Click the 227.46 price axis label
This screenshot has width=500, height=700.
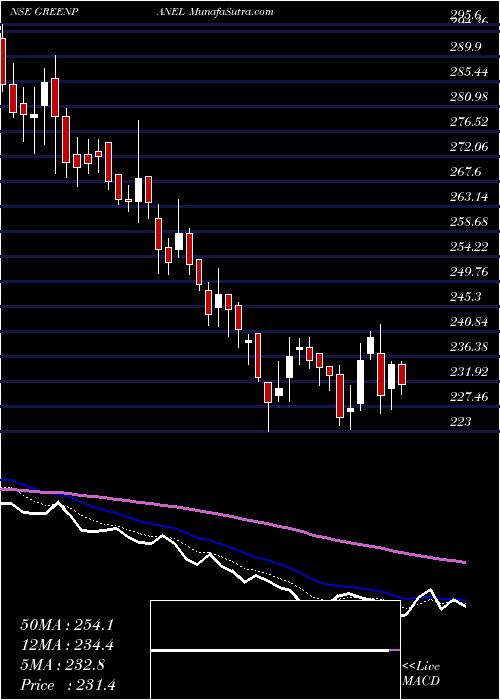[470, 396]
